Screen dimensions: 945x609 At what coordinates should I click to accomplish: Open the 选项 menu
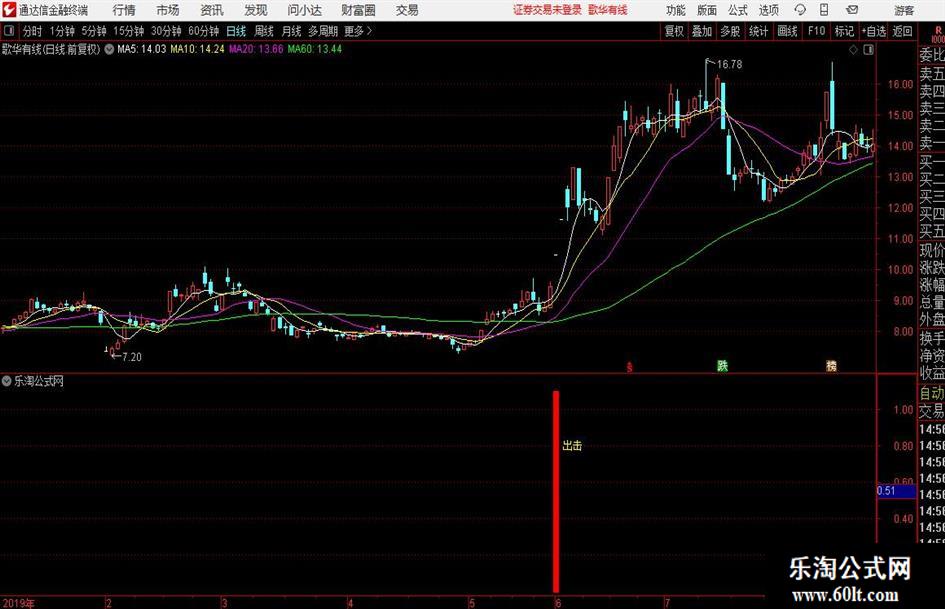[x=768, y=10]
